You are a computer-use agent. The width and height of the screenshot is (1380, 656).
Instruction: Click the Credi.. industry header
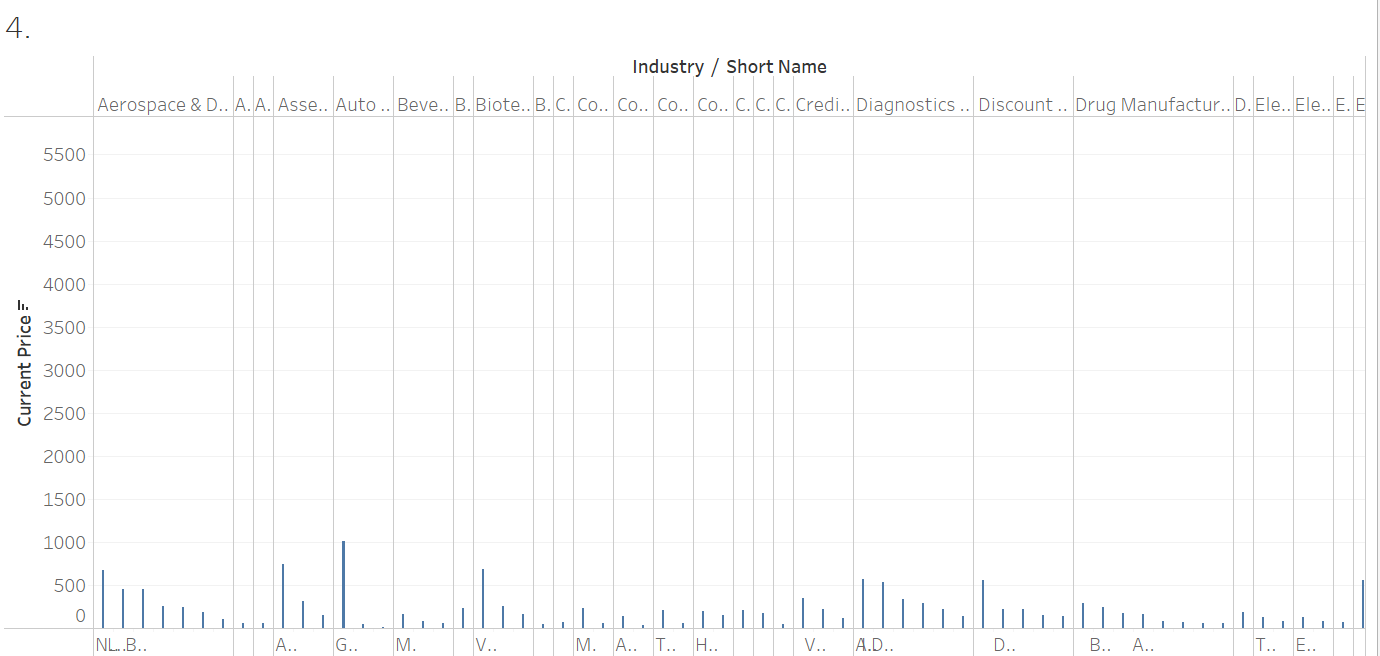(x=822, y=105)
